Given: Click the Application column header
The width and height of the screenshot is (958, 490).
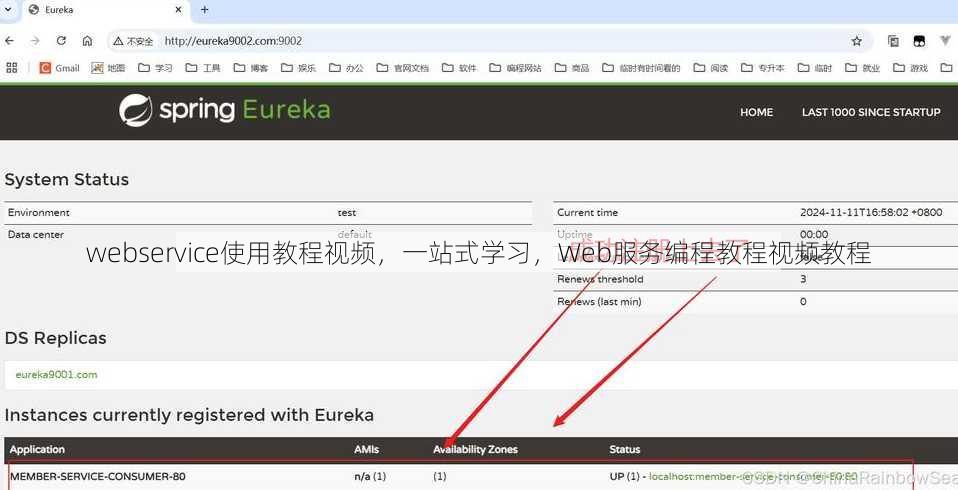Looking at the screenshot, I should click(x=37, y=449).
